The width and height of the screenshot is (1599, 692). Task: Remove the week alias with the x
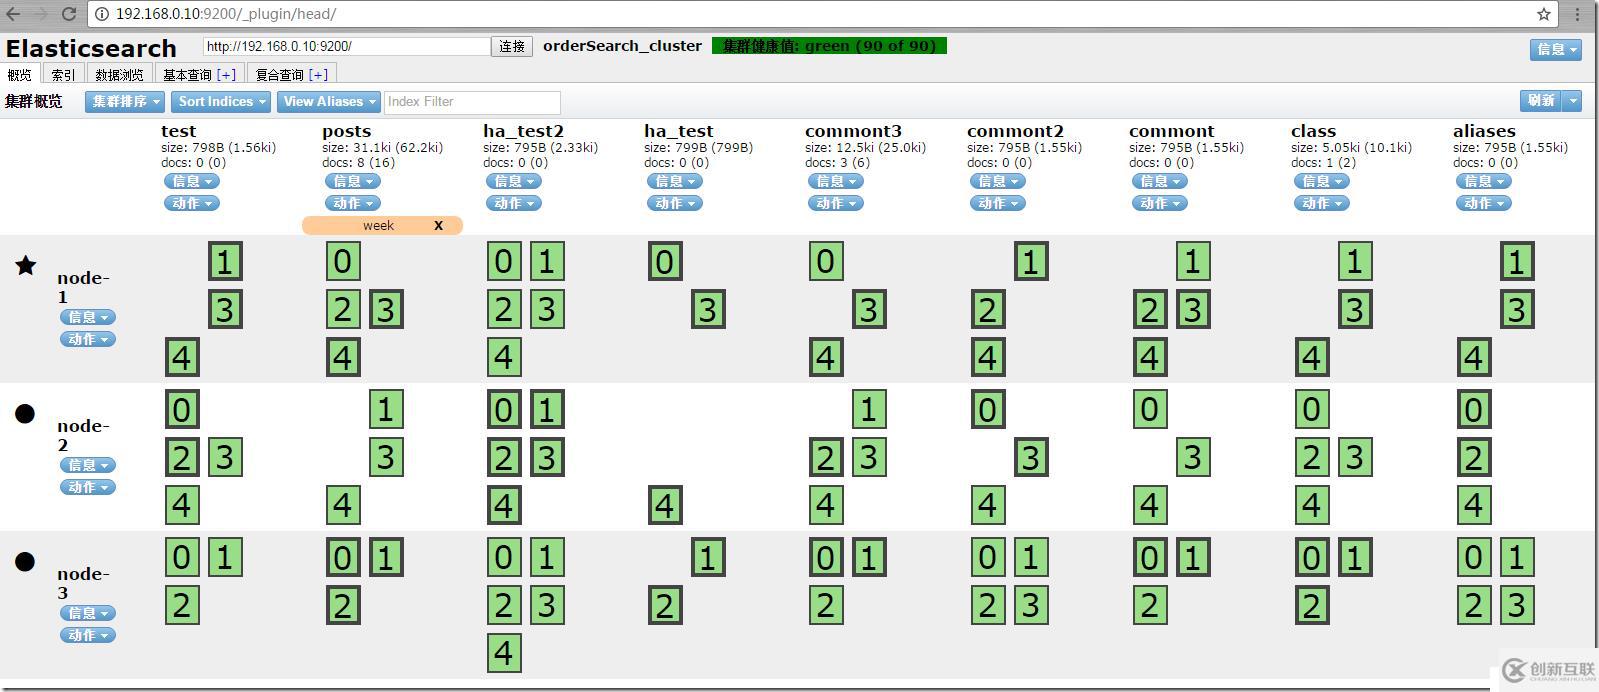click(x=438, y=225)
